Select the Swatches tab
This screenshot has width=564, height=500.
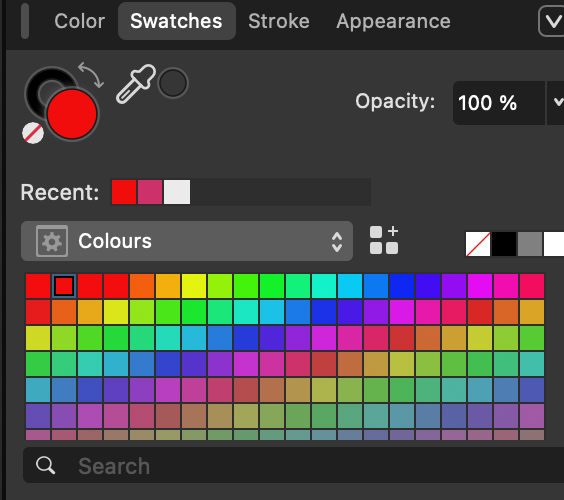177,21
